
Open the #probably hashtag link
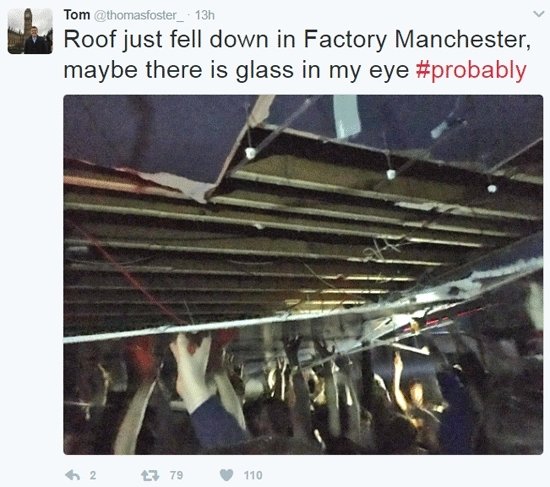pos(471,70)
